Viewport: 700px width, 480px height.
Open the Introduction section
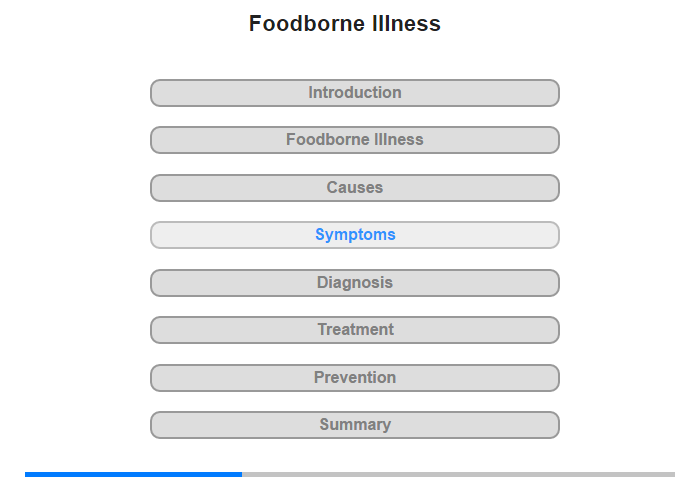pyautogui.click(x=354, y=93)
